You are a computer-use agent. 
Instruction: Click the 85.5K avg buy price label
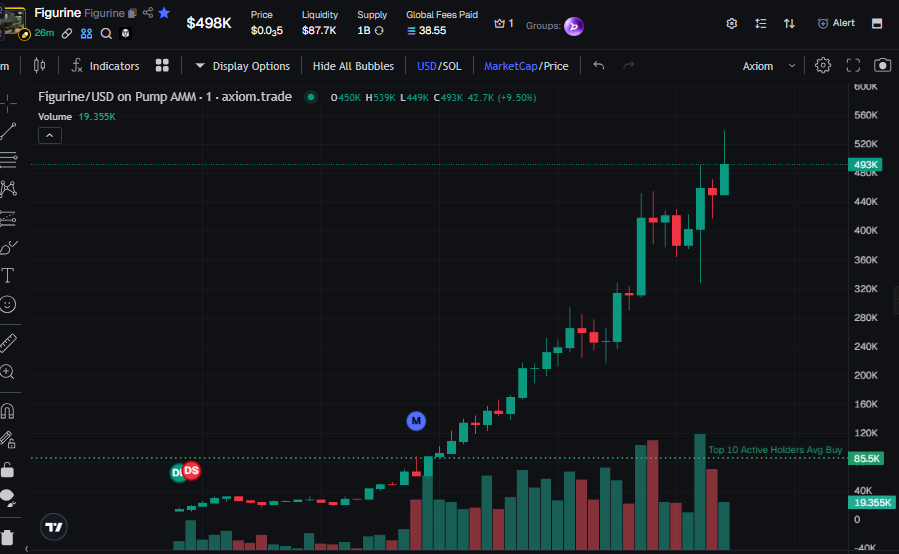click(x=866, y=458)
